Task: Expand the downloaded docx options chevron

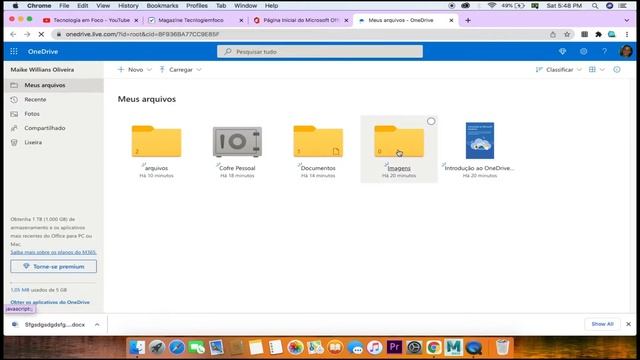Action: coord(97,324)
